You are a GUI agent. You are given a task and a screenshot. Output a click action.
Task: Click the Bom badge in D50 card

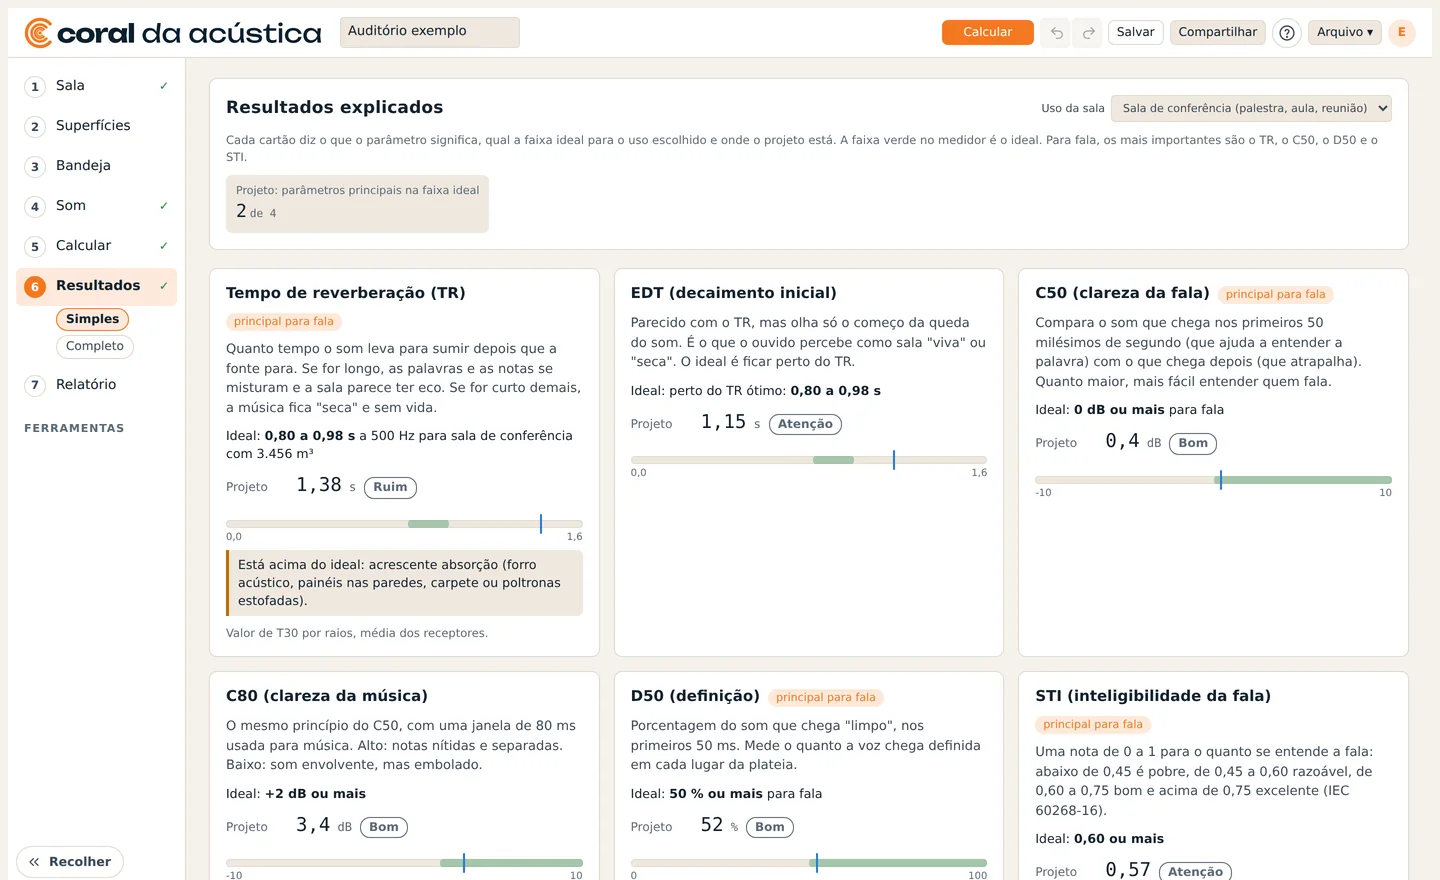(770, 827)
